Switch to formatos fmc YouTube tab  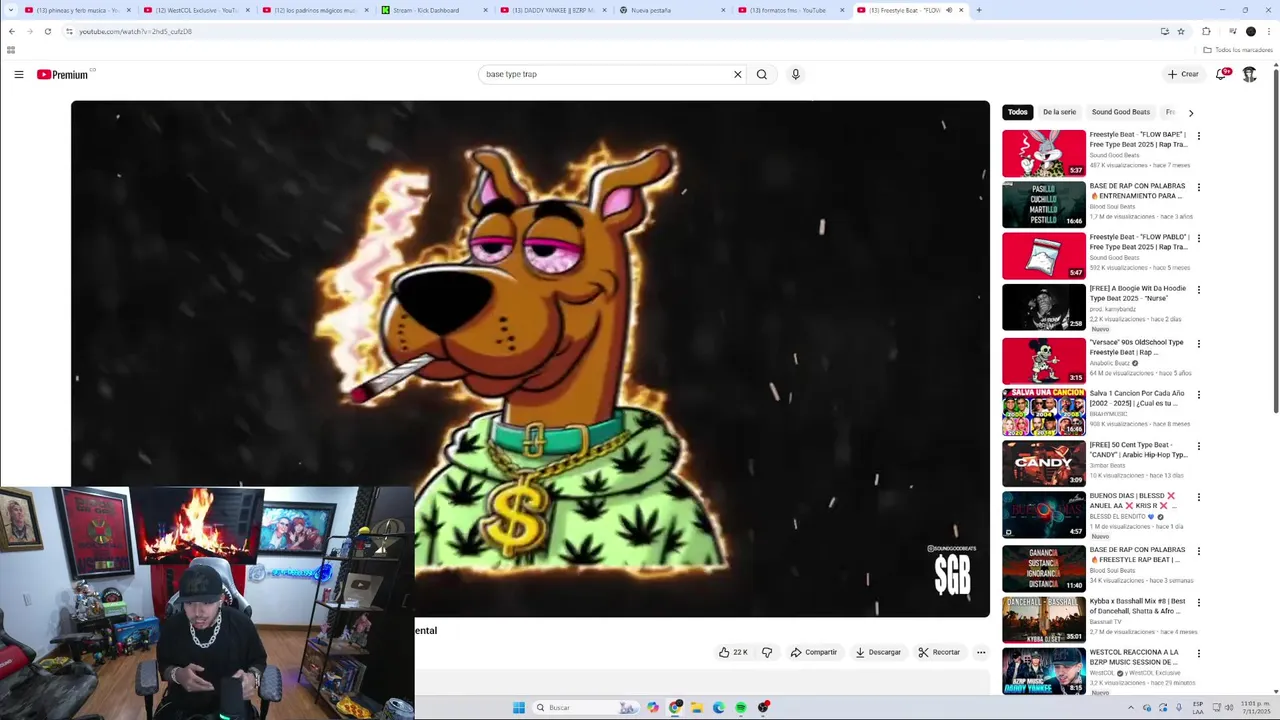pos(791,10)
